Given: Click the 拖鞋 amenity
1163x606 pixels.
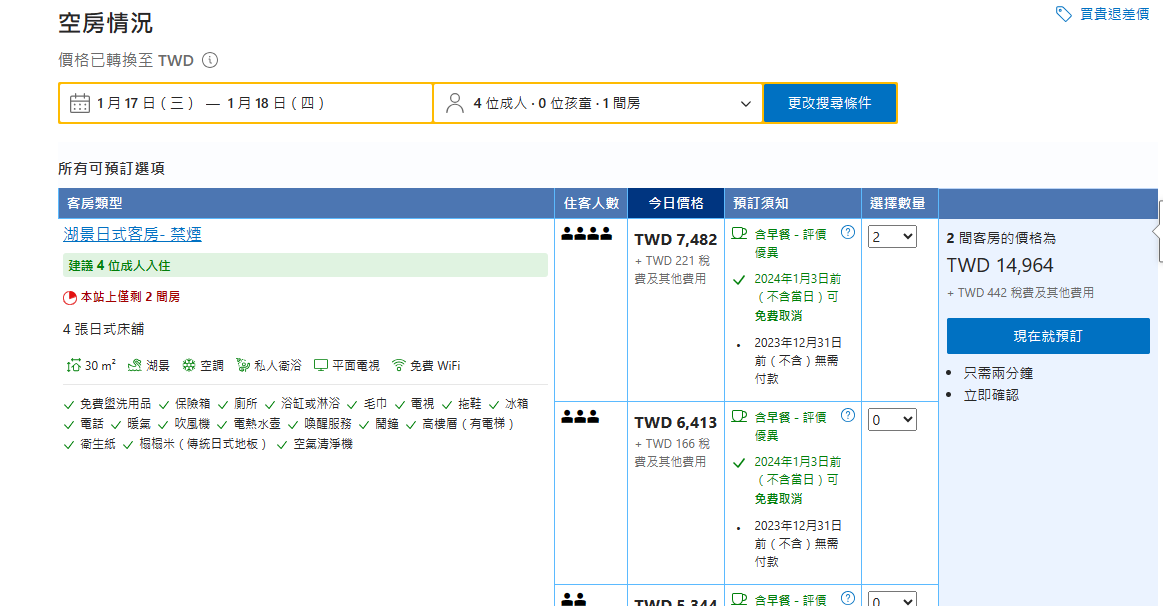Looking at the screenshot, I should (x=470, y=404).
